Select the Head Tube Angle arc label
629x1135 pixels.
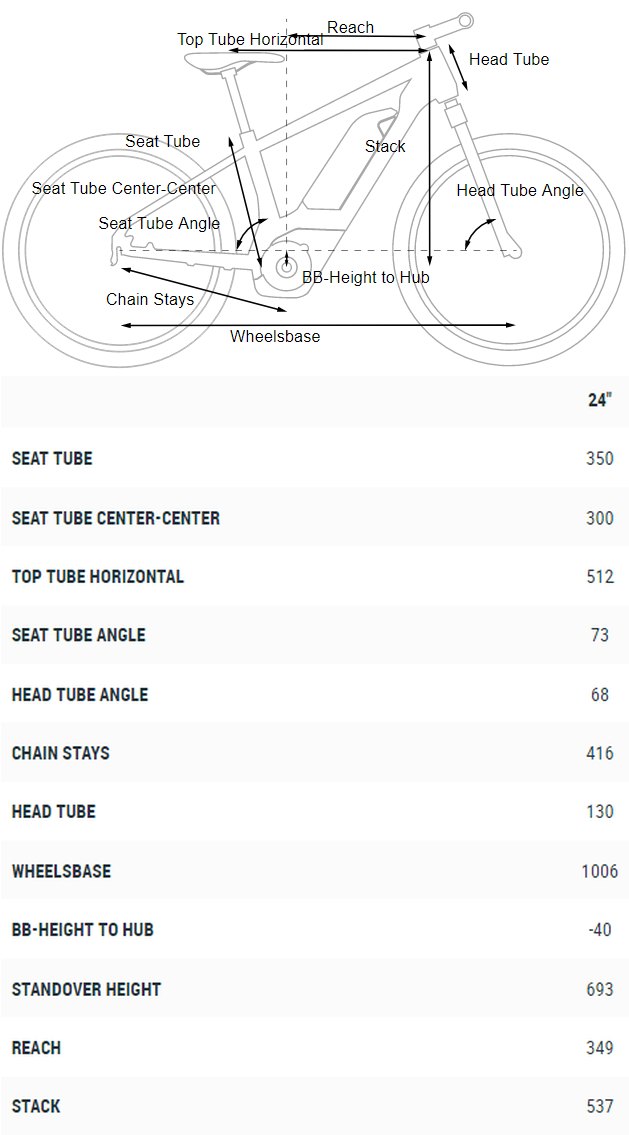[520, 190]
